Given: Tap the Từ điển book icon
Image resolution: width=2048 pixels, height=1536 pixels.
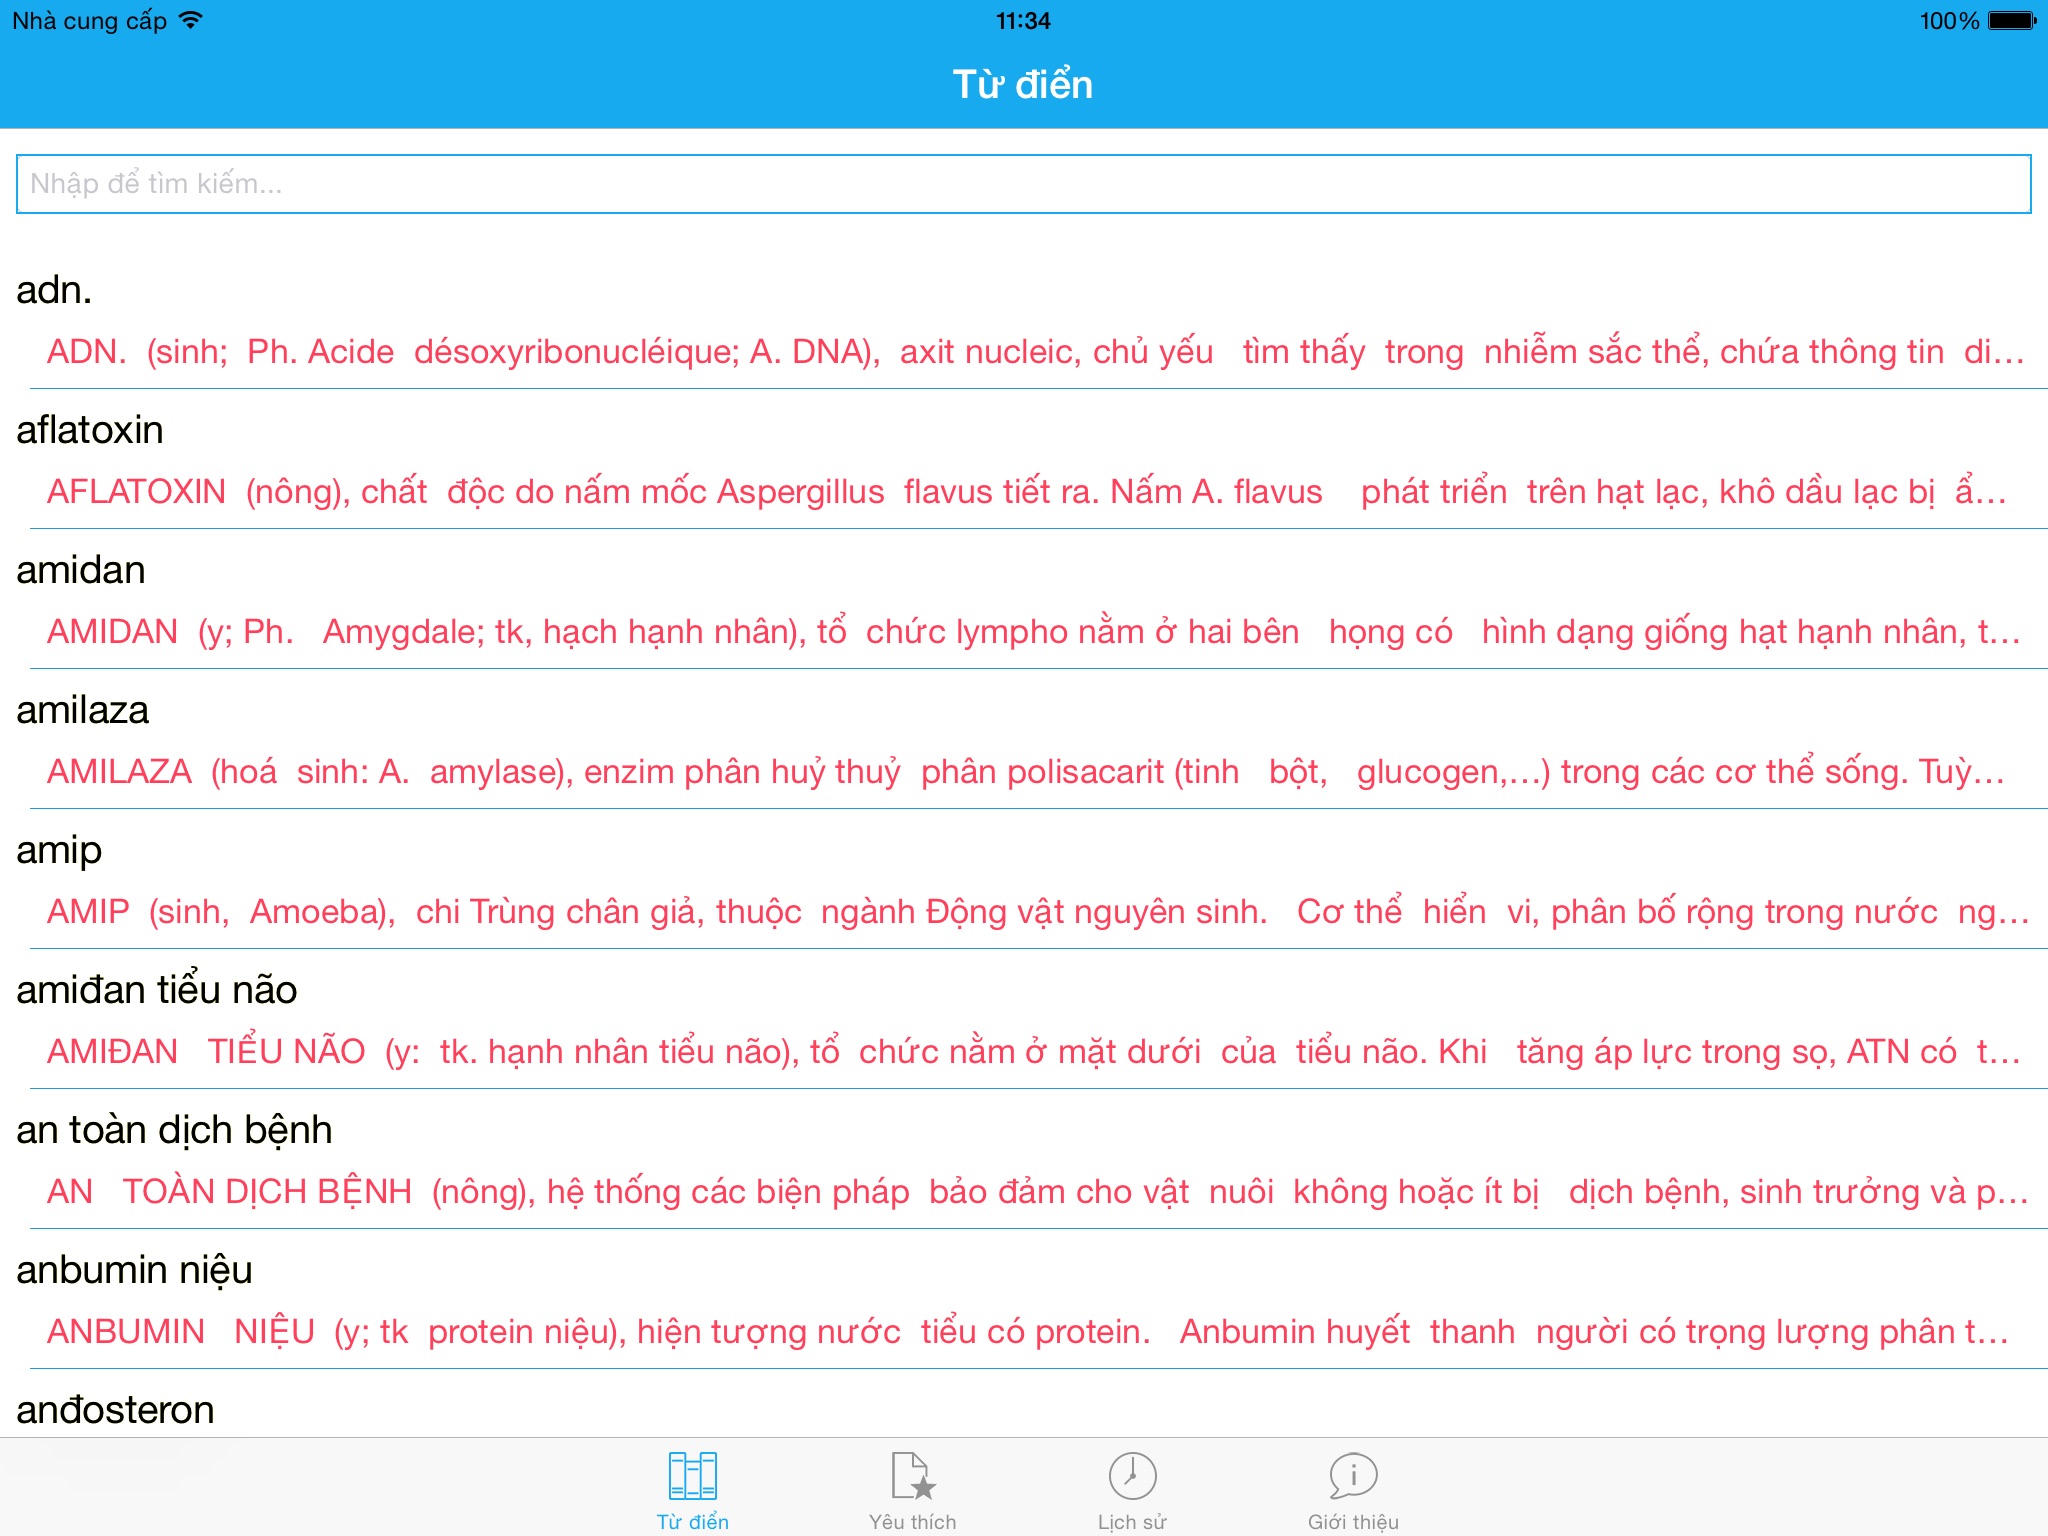Looking at the screenshot, I should coord(692,1477).
